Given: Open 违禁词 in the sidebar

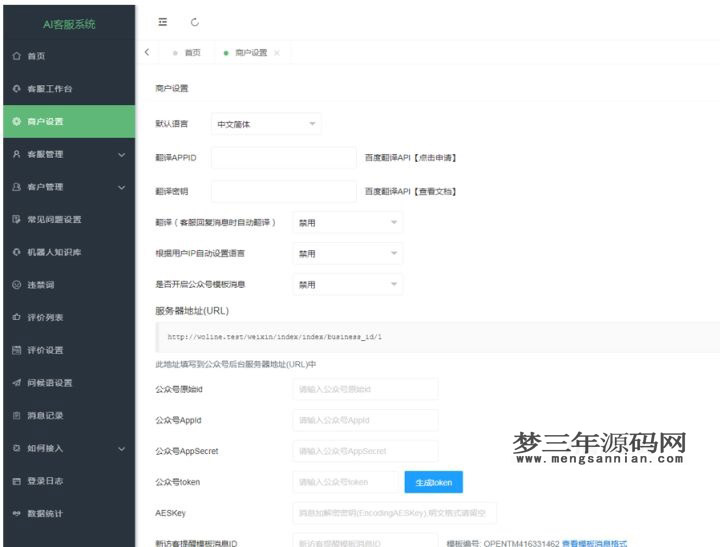Looking at the screenshot, I should pos(69,285).
